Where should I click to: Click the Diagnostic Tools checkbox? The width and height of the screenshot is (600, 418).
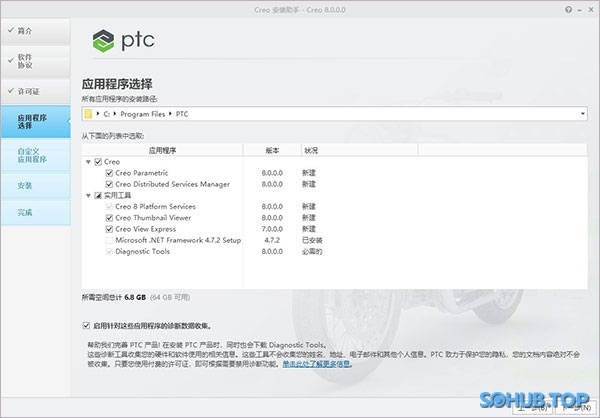click(x=109, y=251)
